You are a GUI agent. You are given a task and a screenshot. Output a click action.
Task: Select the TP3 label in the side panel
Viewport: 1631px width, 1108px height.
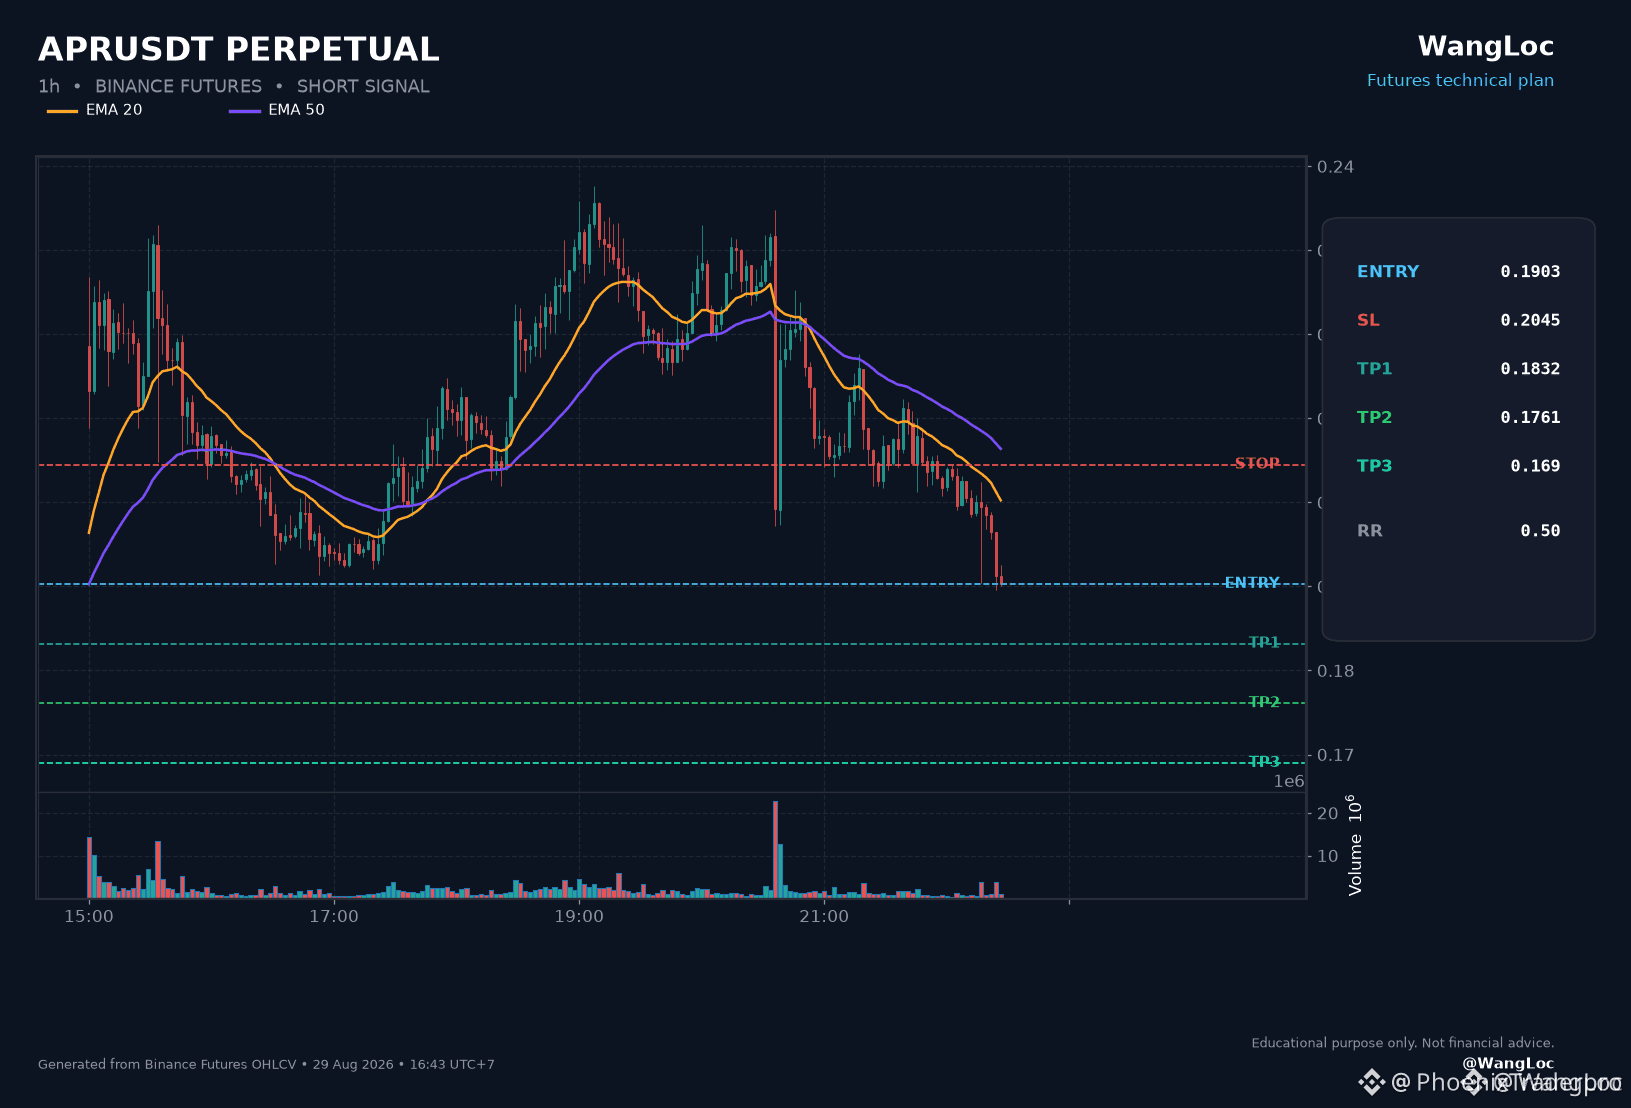pyautogui.click(x=1374, y=466)
